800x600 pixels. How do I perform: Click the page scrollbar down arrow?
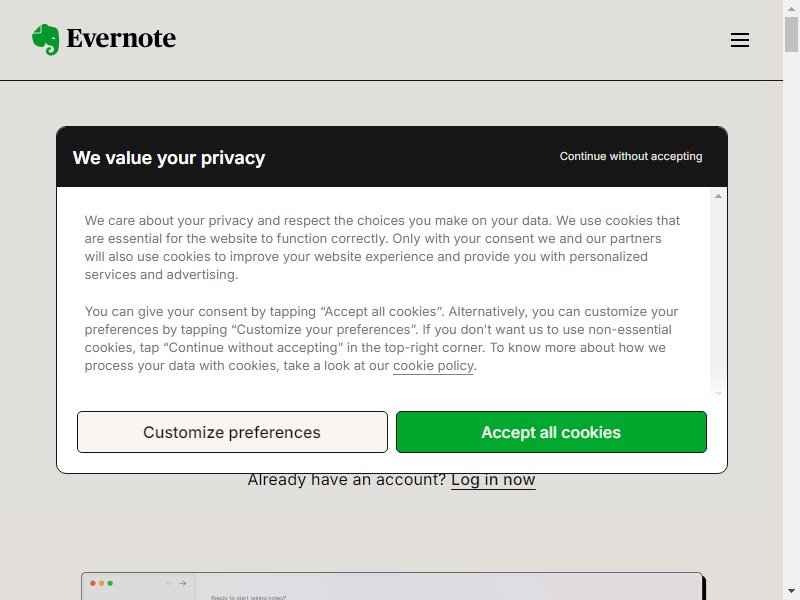[791, 592]
